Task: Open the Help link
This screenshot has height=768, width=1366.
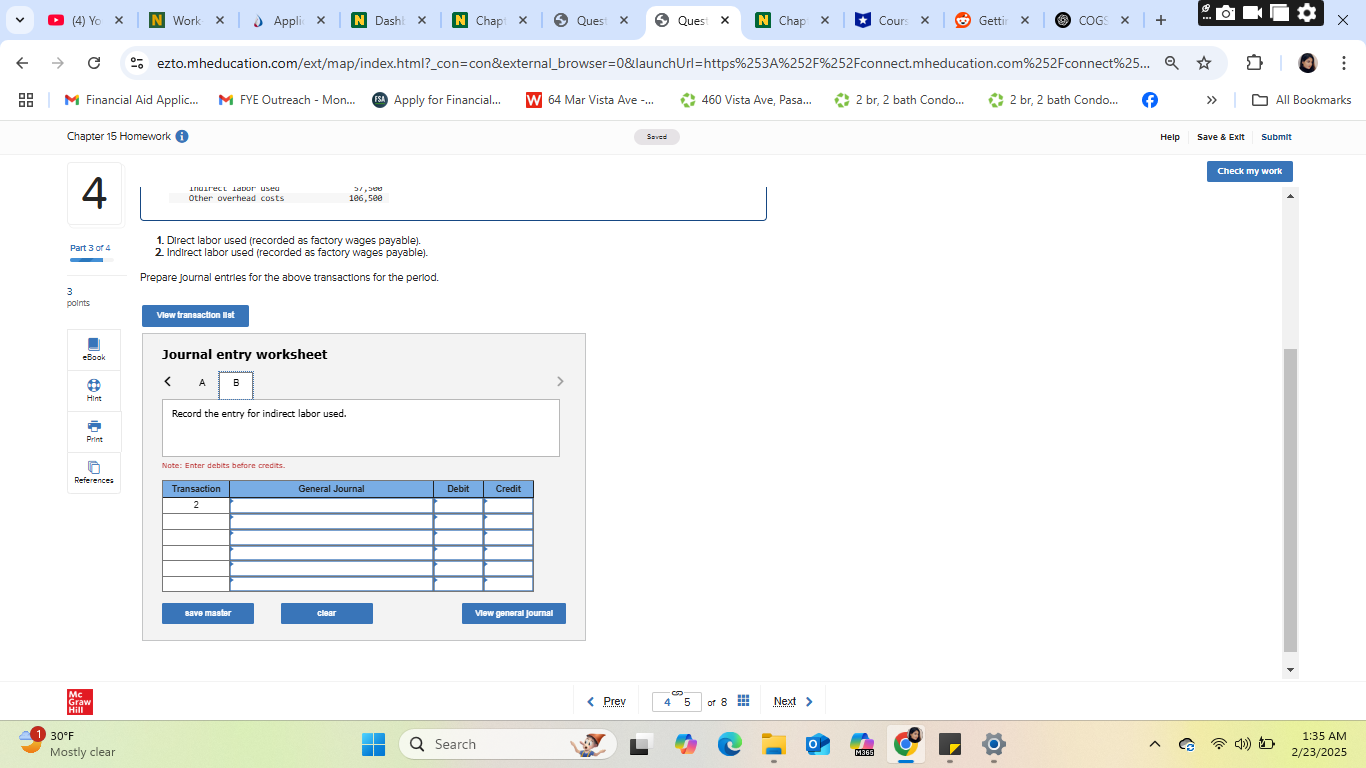Action: pos(1170,137)
